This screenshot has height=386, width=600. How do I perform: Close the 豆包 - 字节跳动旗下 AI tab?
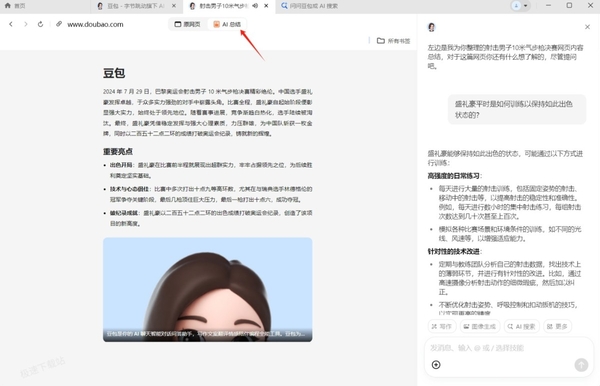point(174,6)
